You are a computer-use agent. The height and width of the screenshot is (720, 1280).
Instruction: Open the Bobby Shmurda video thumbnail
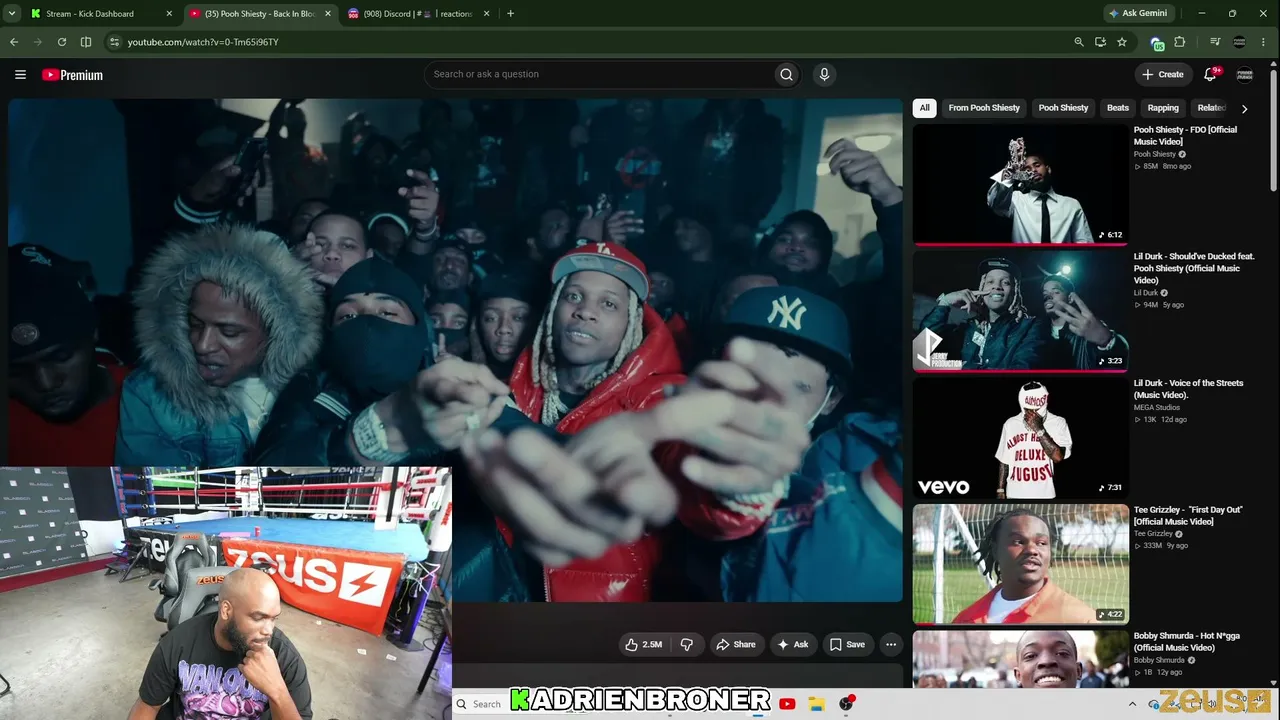[1020, 659]
